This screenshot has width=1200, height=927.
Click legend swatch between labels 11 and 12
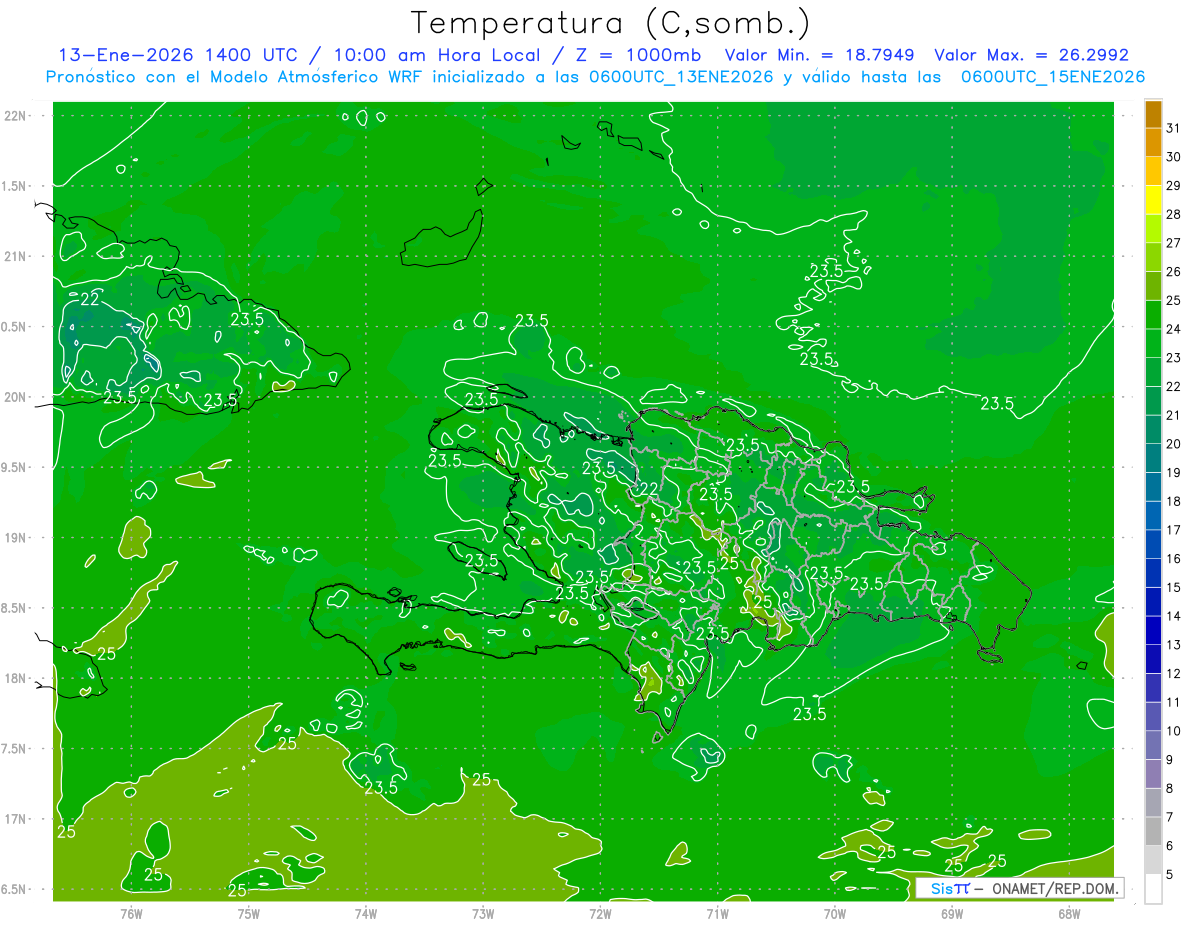click(x=1153, y=688)
